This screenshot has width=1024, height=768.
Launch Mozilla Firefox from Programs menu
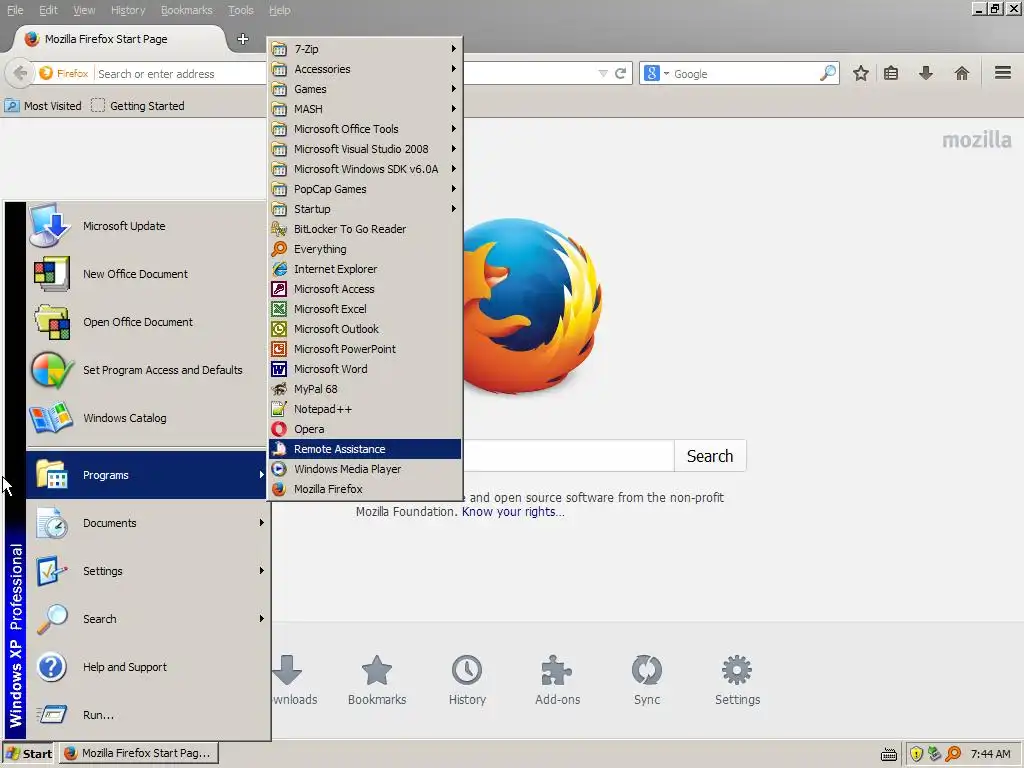(364, 489)
